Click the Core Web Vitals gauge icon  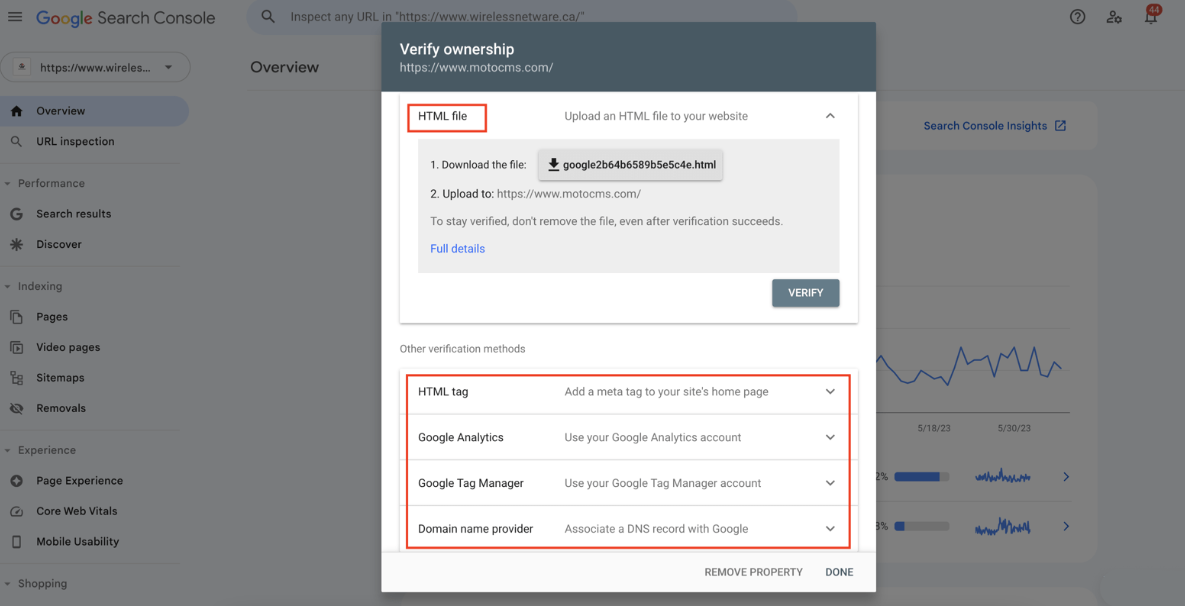click(16, 511)
